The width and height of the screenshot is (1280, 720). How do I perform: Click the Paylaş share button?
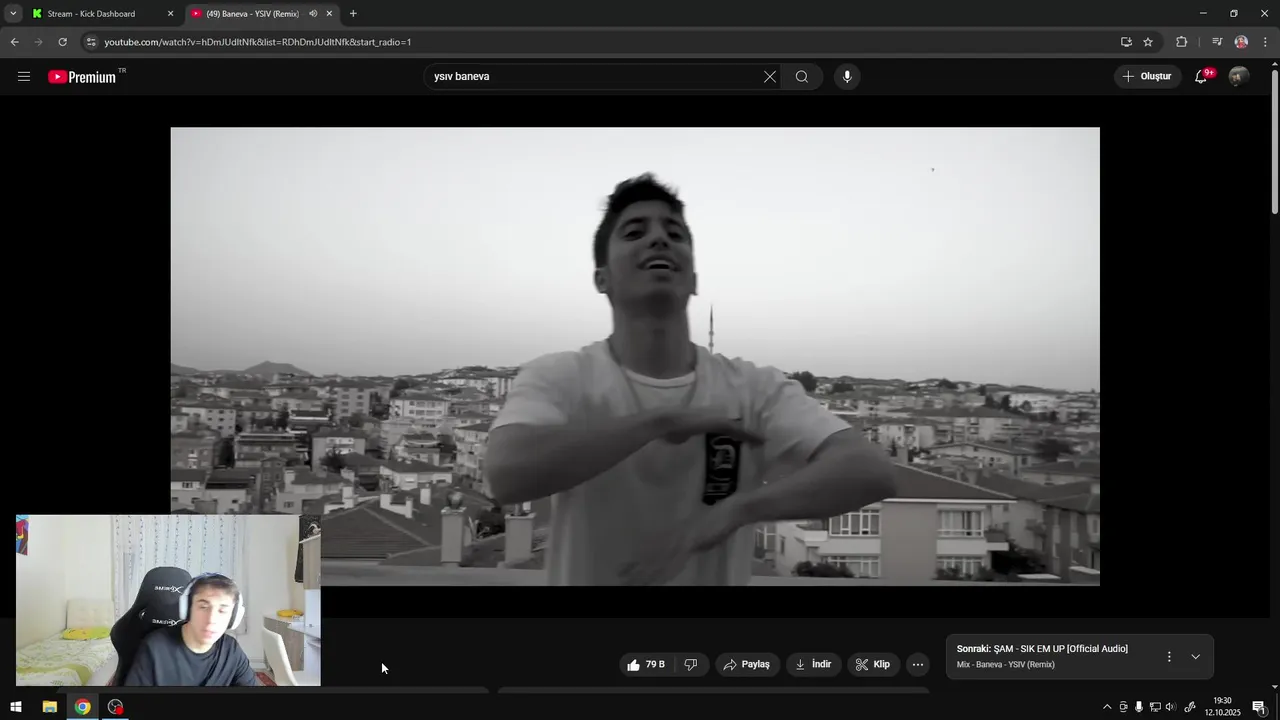click(747, 664)
